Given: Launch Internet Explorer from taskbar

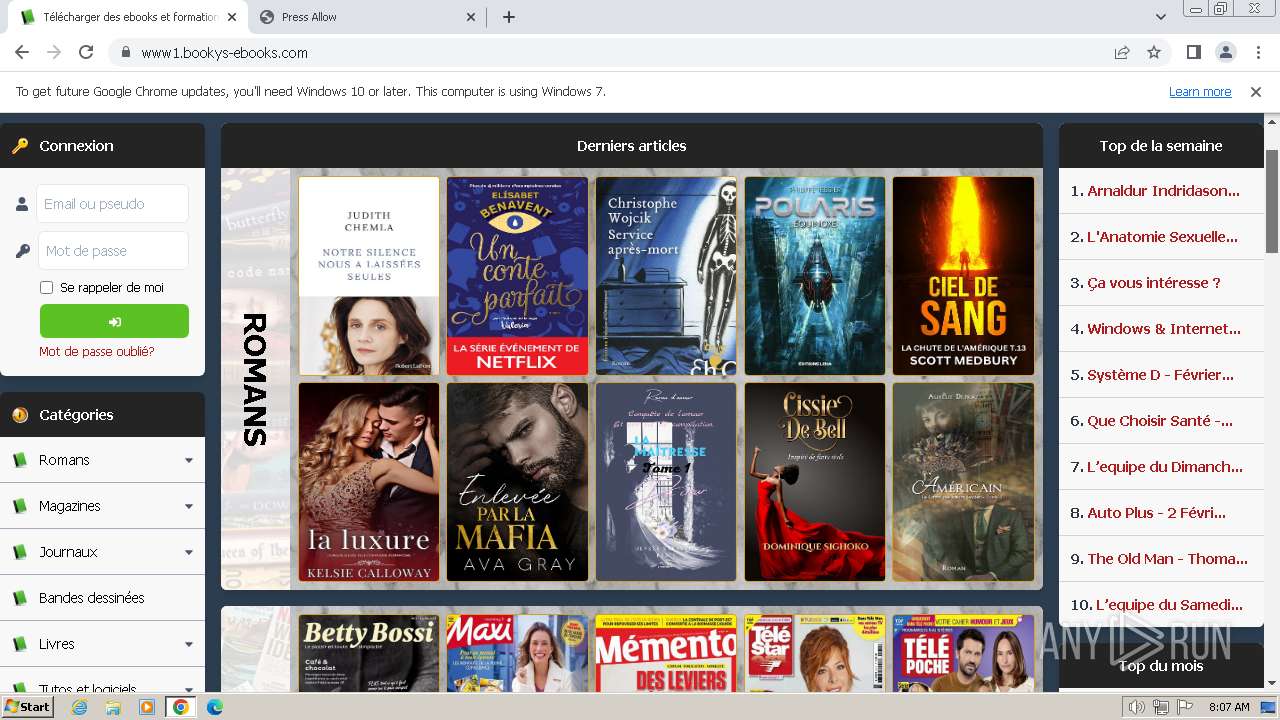Looking at the screenshot, I should point(80,707).
